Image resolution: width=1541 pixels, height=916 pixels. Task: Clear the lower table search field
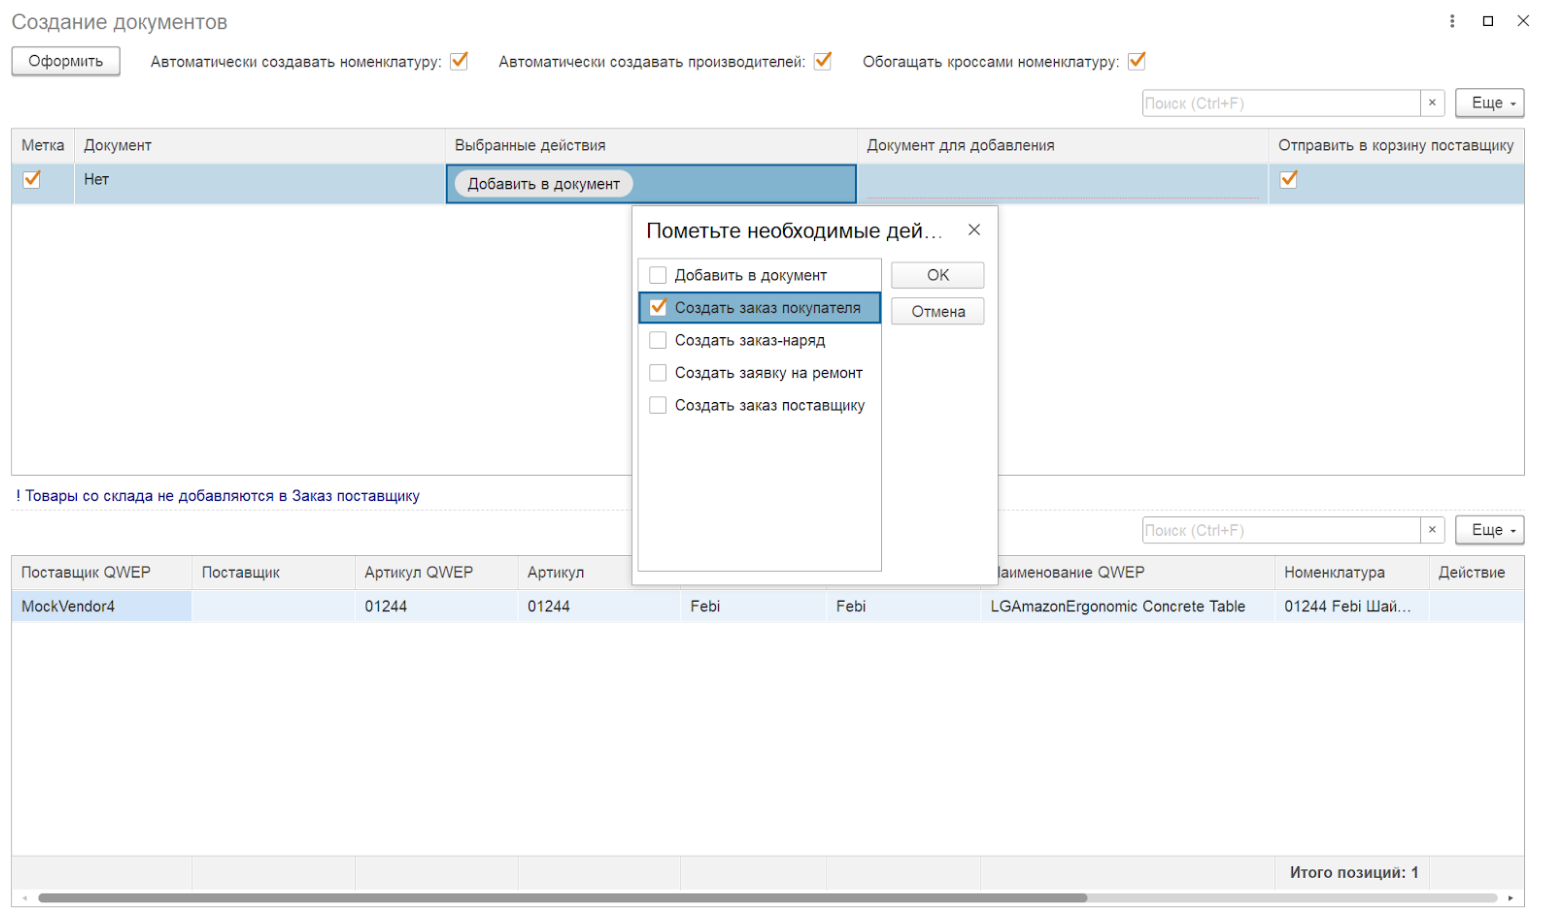[x=1432, y=530]
